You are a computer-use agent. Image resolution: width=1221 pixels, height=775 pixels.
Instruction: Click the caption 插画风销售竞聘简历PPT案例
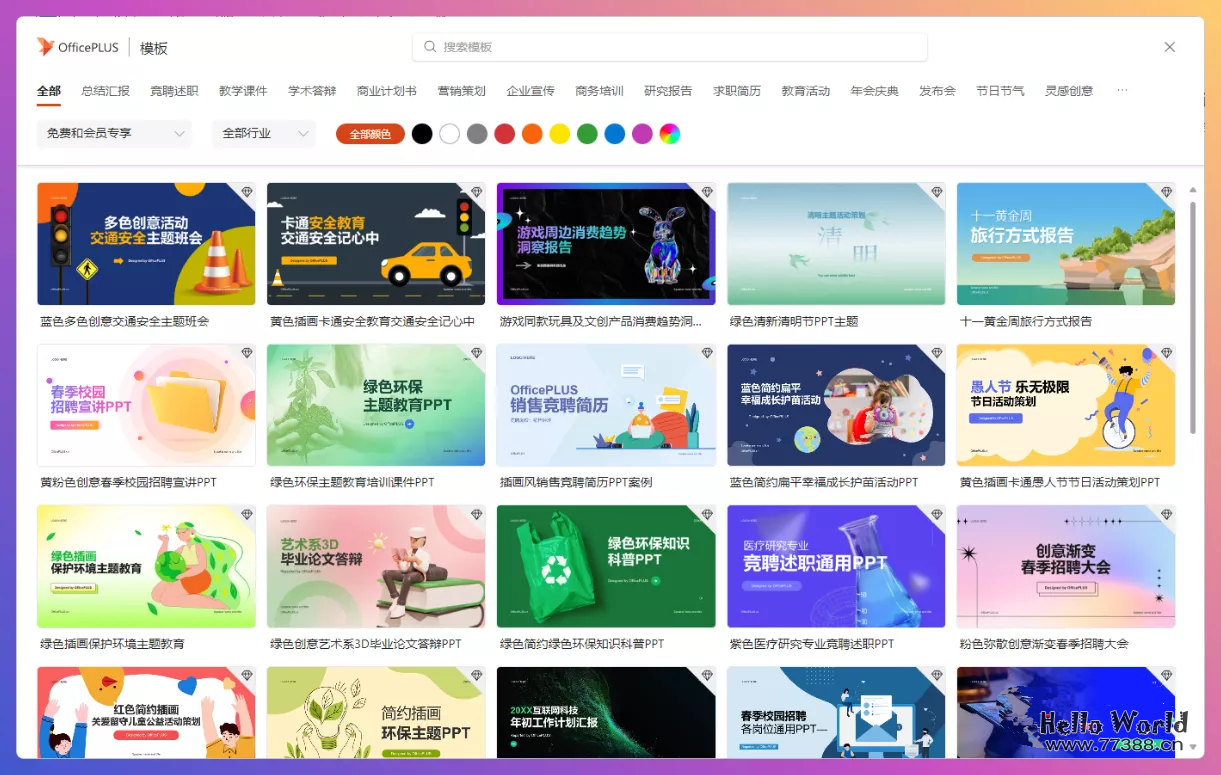tap(576, 483)
